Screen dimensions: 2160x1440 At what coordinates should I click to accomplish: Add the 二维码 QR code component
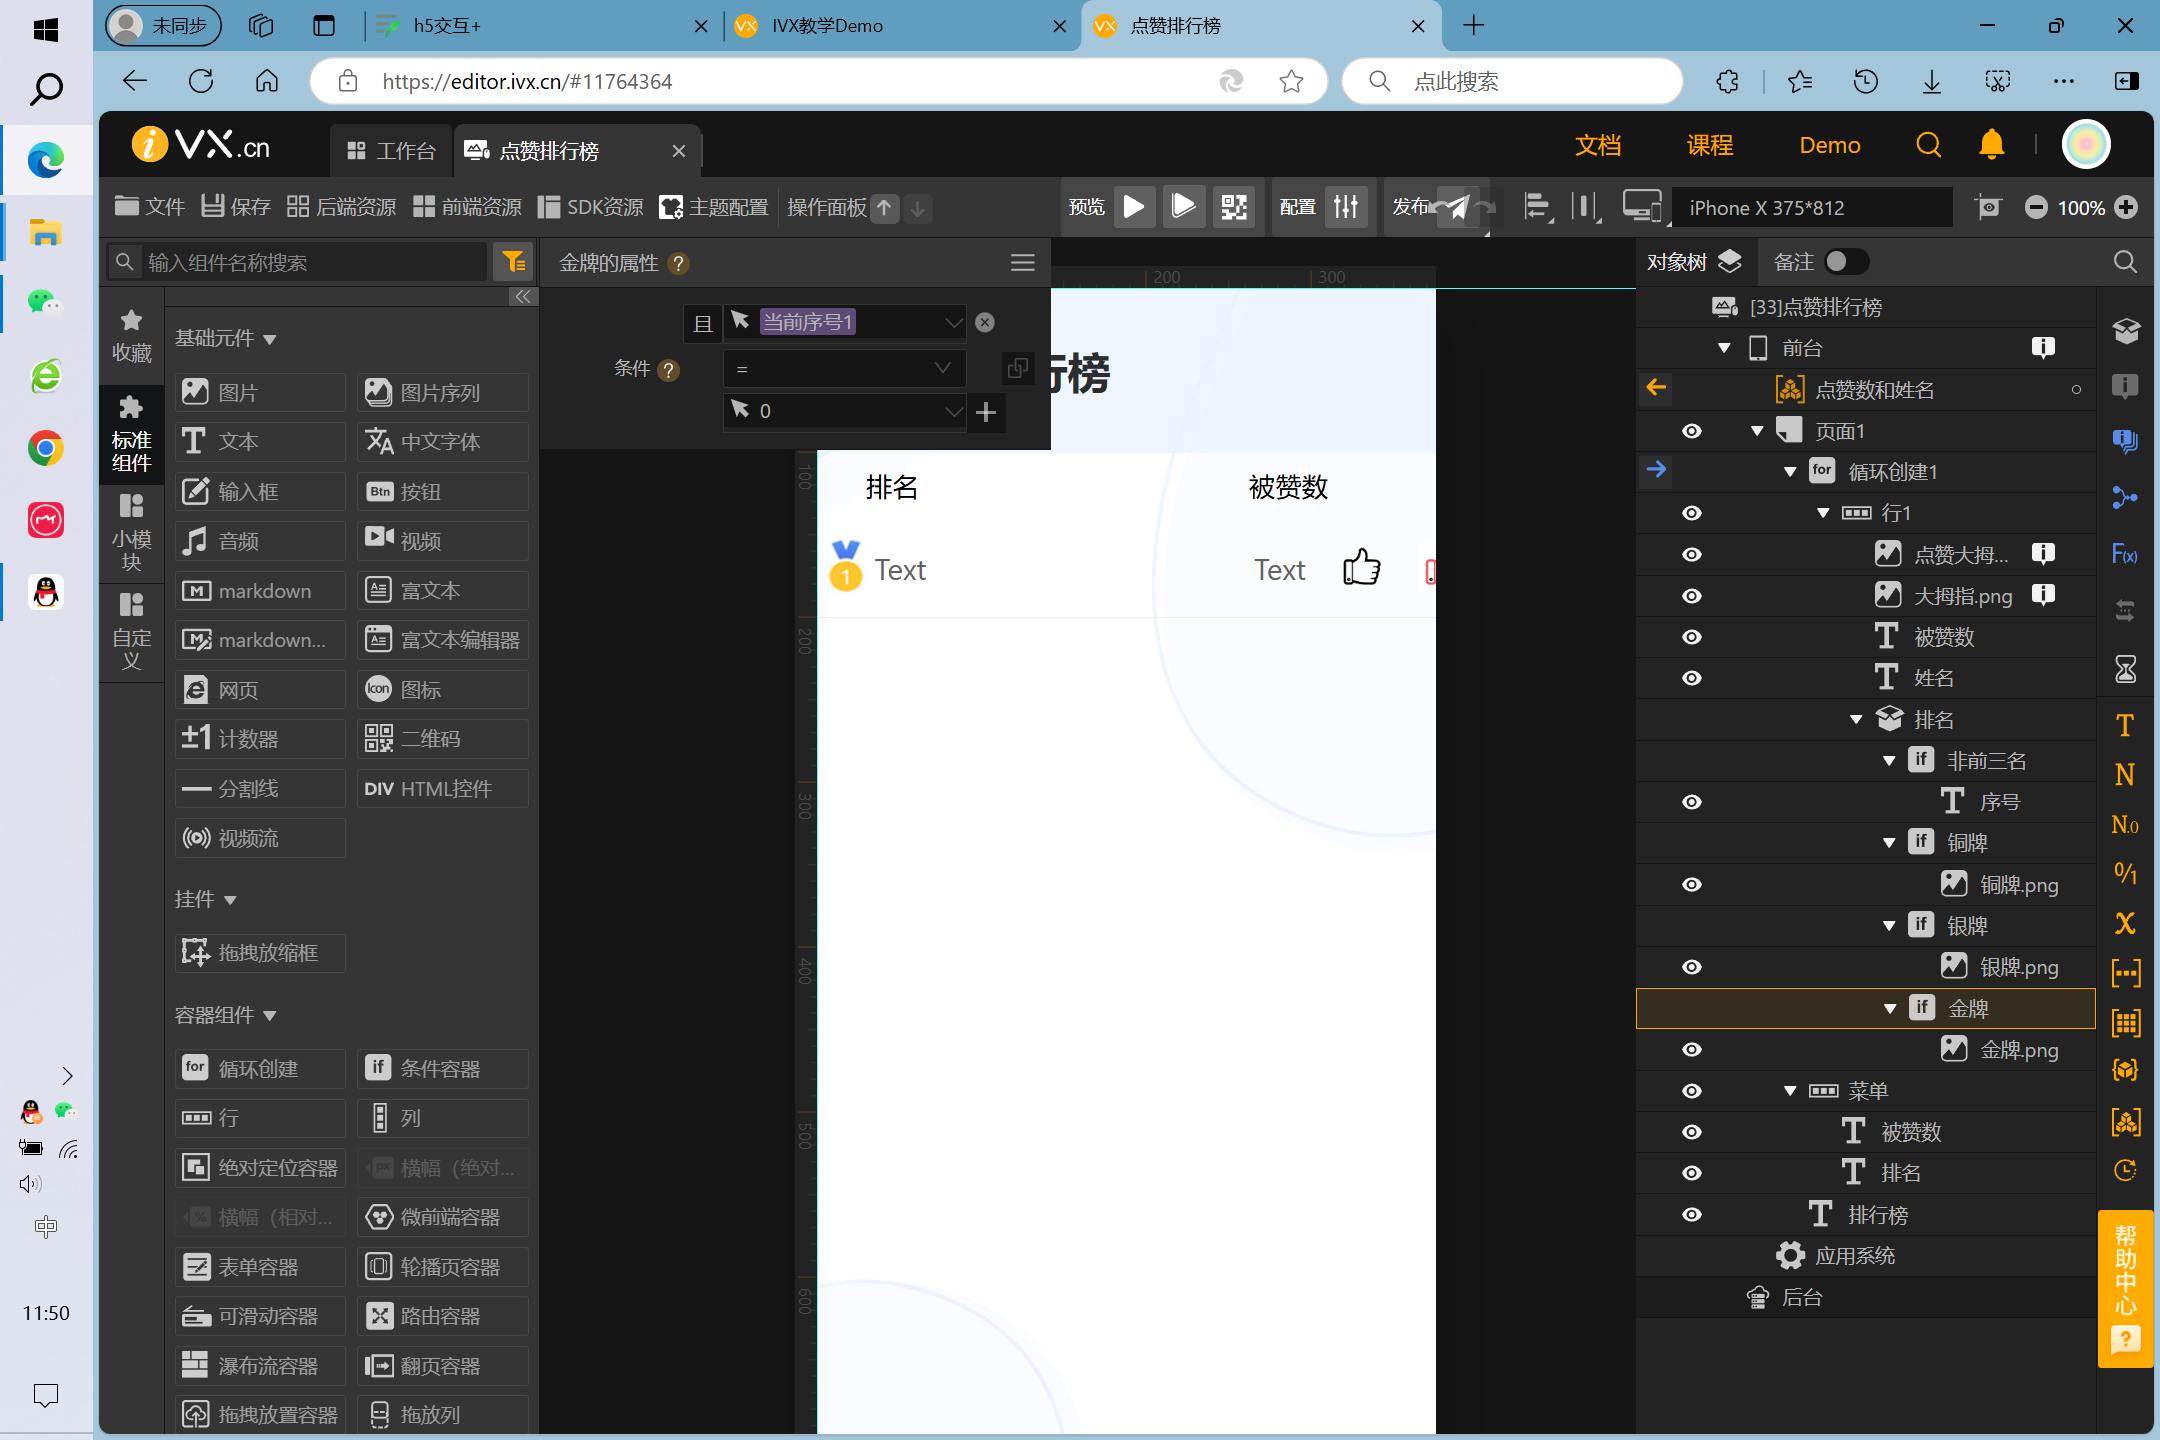tap(442, 738)
